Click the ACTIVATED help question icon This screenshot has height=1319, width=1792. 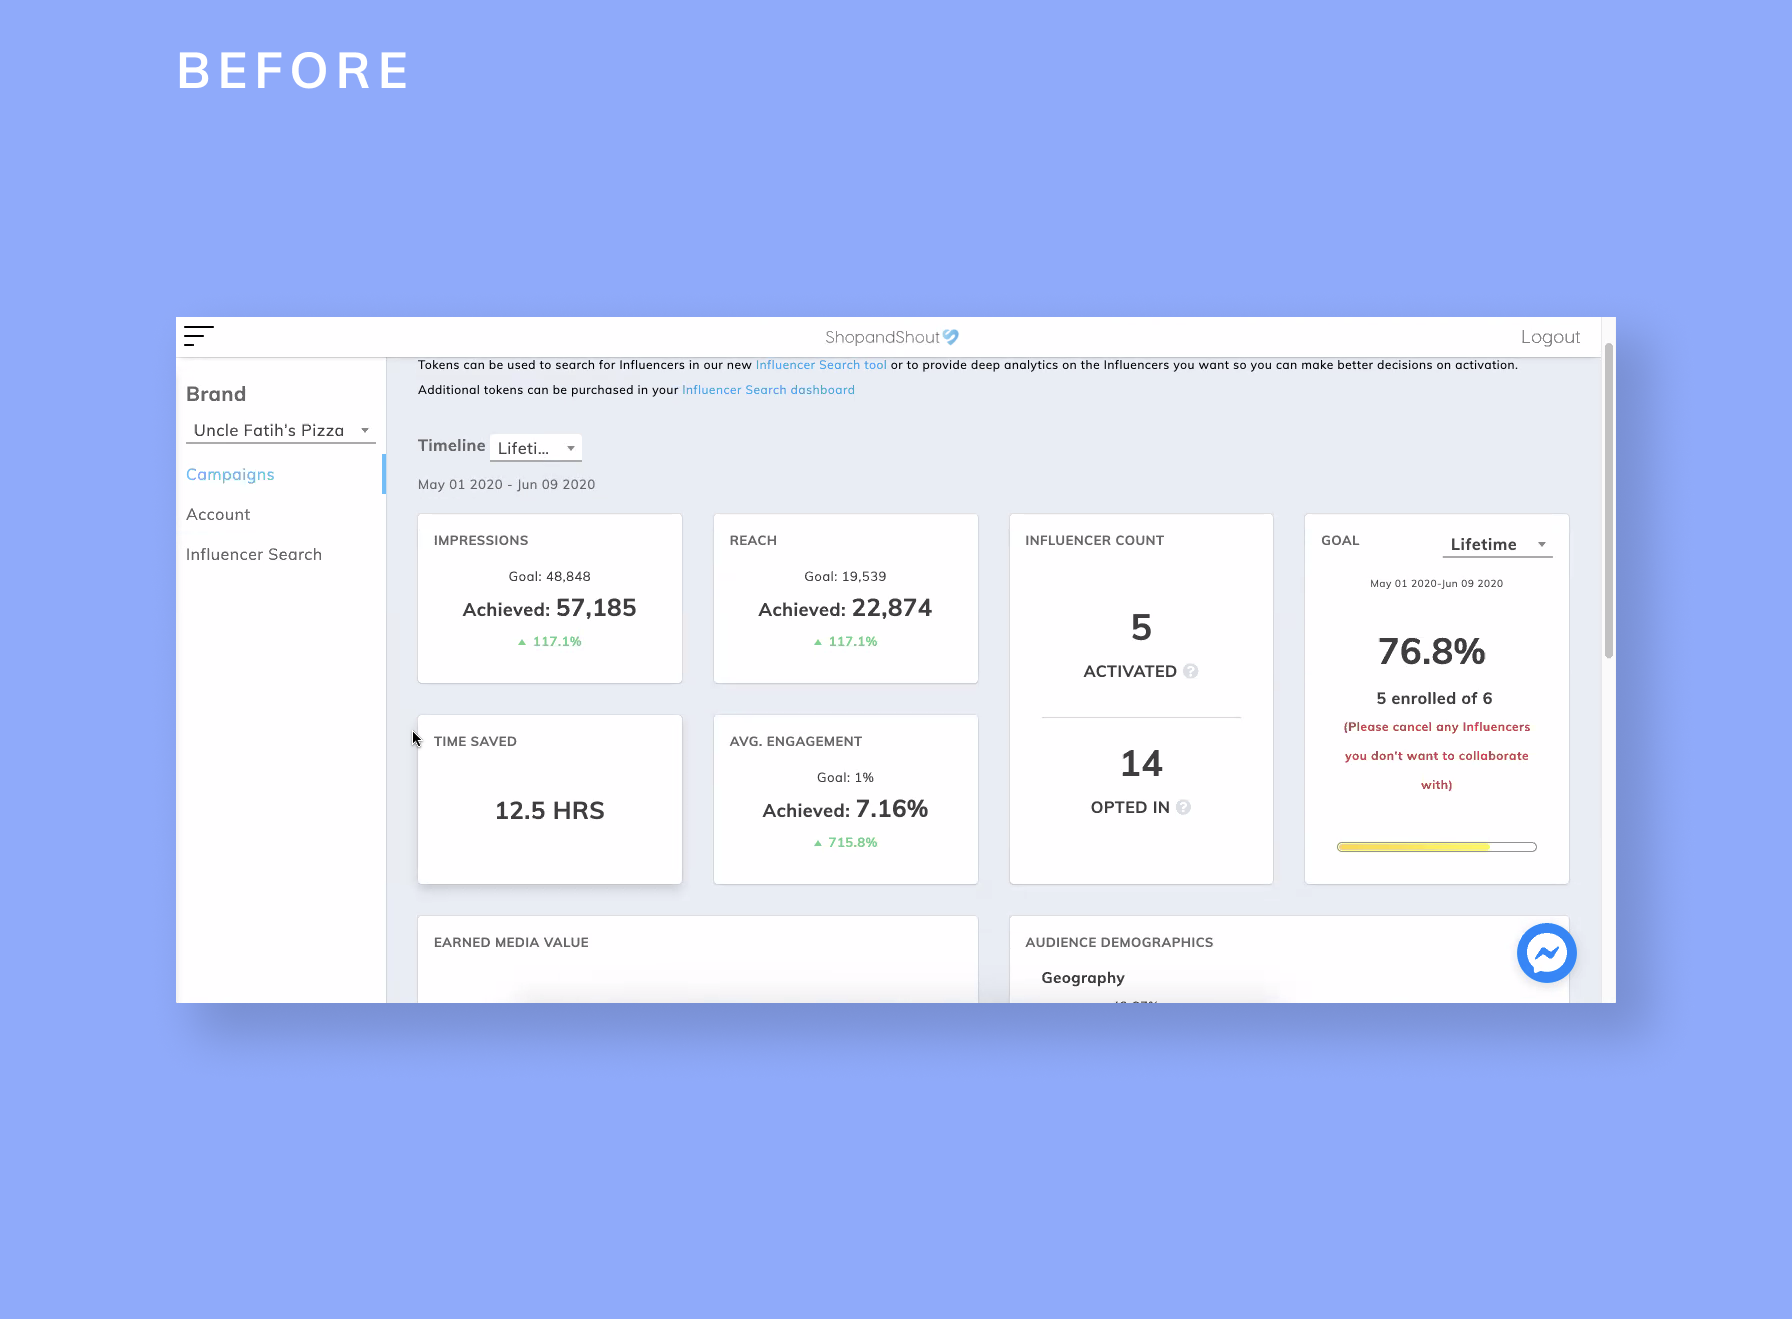[x=1191, y=671]
